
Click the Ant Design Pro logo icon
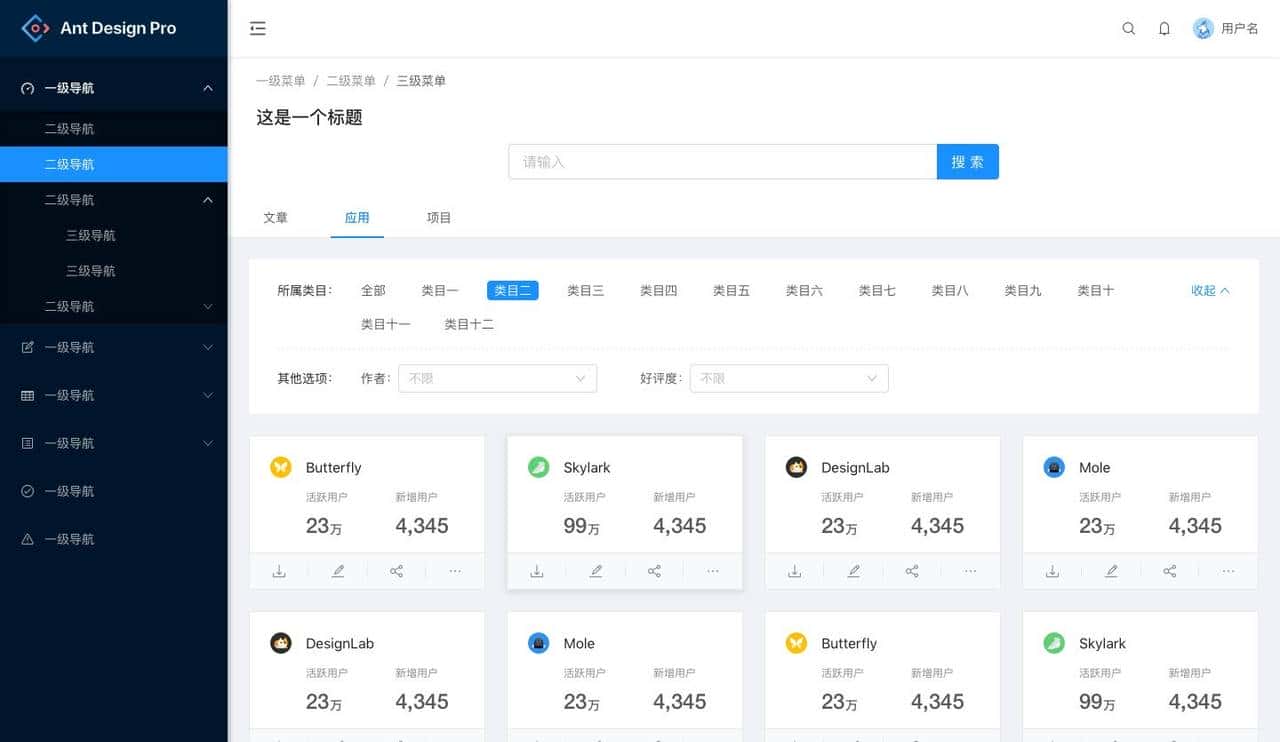tap(34, 28)
